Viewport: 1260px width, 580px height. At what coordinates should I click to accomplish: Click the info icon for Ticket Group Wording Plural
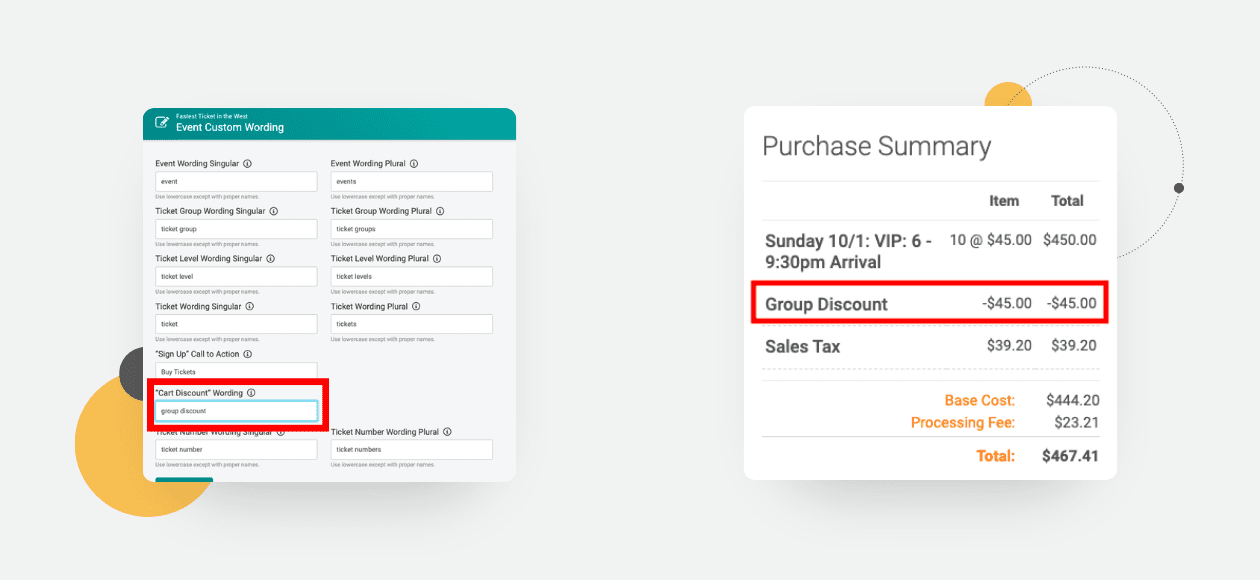coord(438,211)
